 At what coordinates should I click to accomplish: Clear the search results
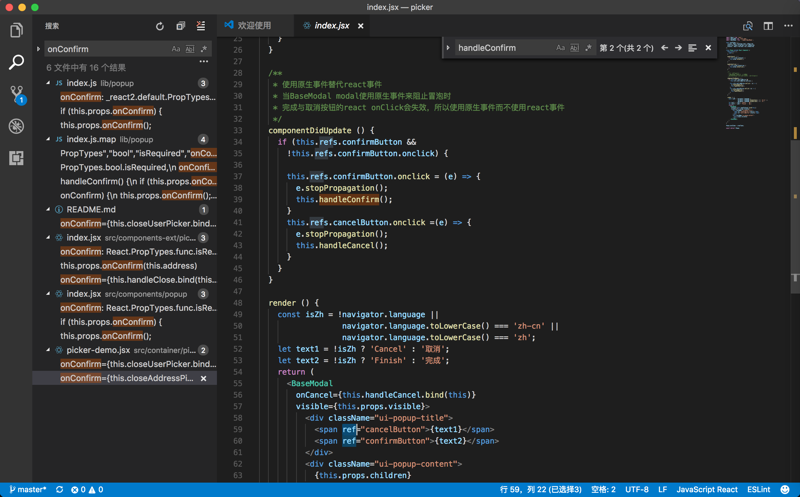point(201,26)
